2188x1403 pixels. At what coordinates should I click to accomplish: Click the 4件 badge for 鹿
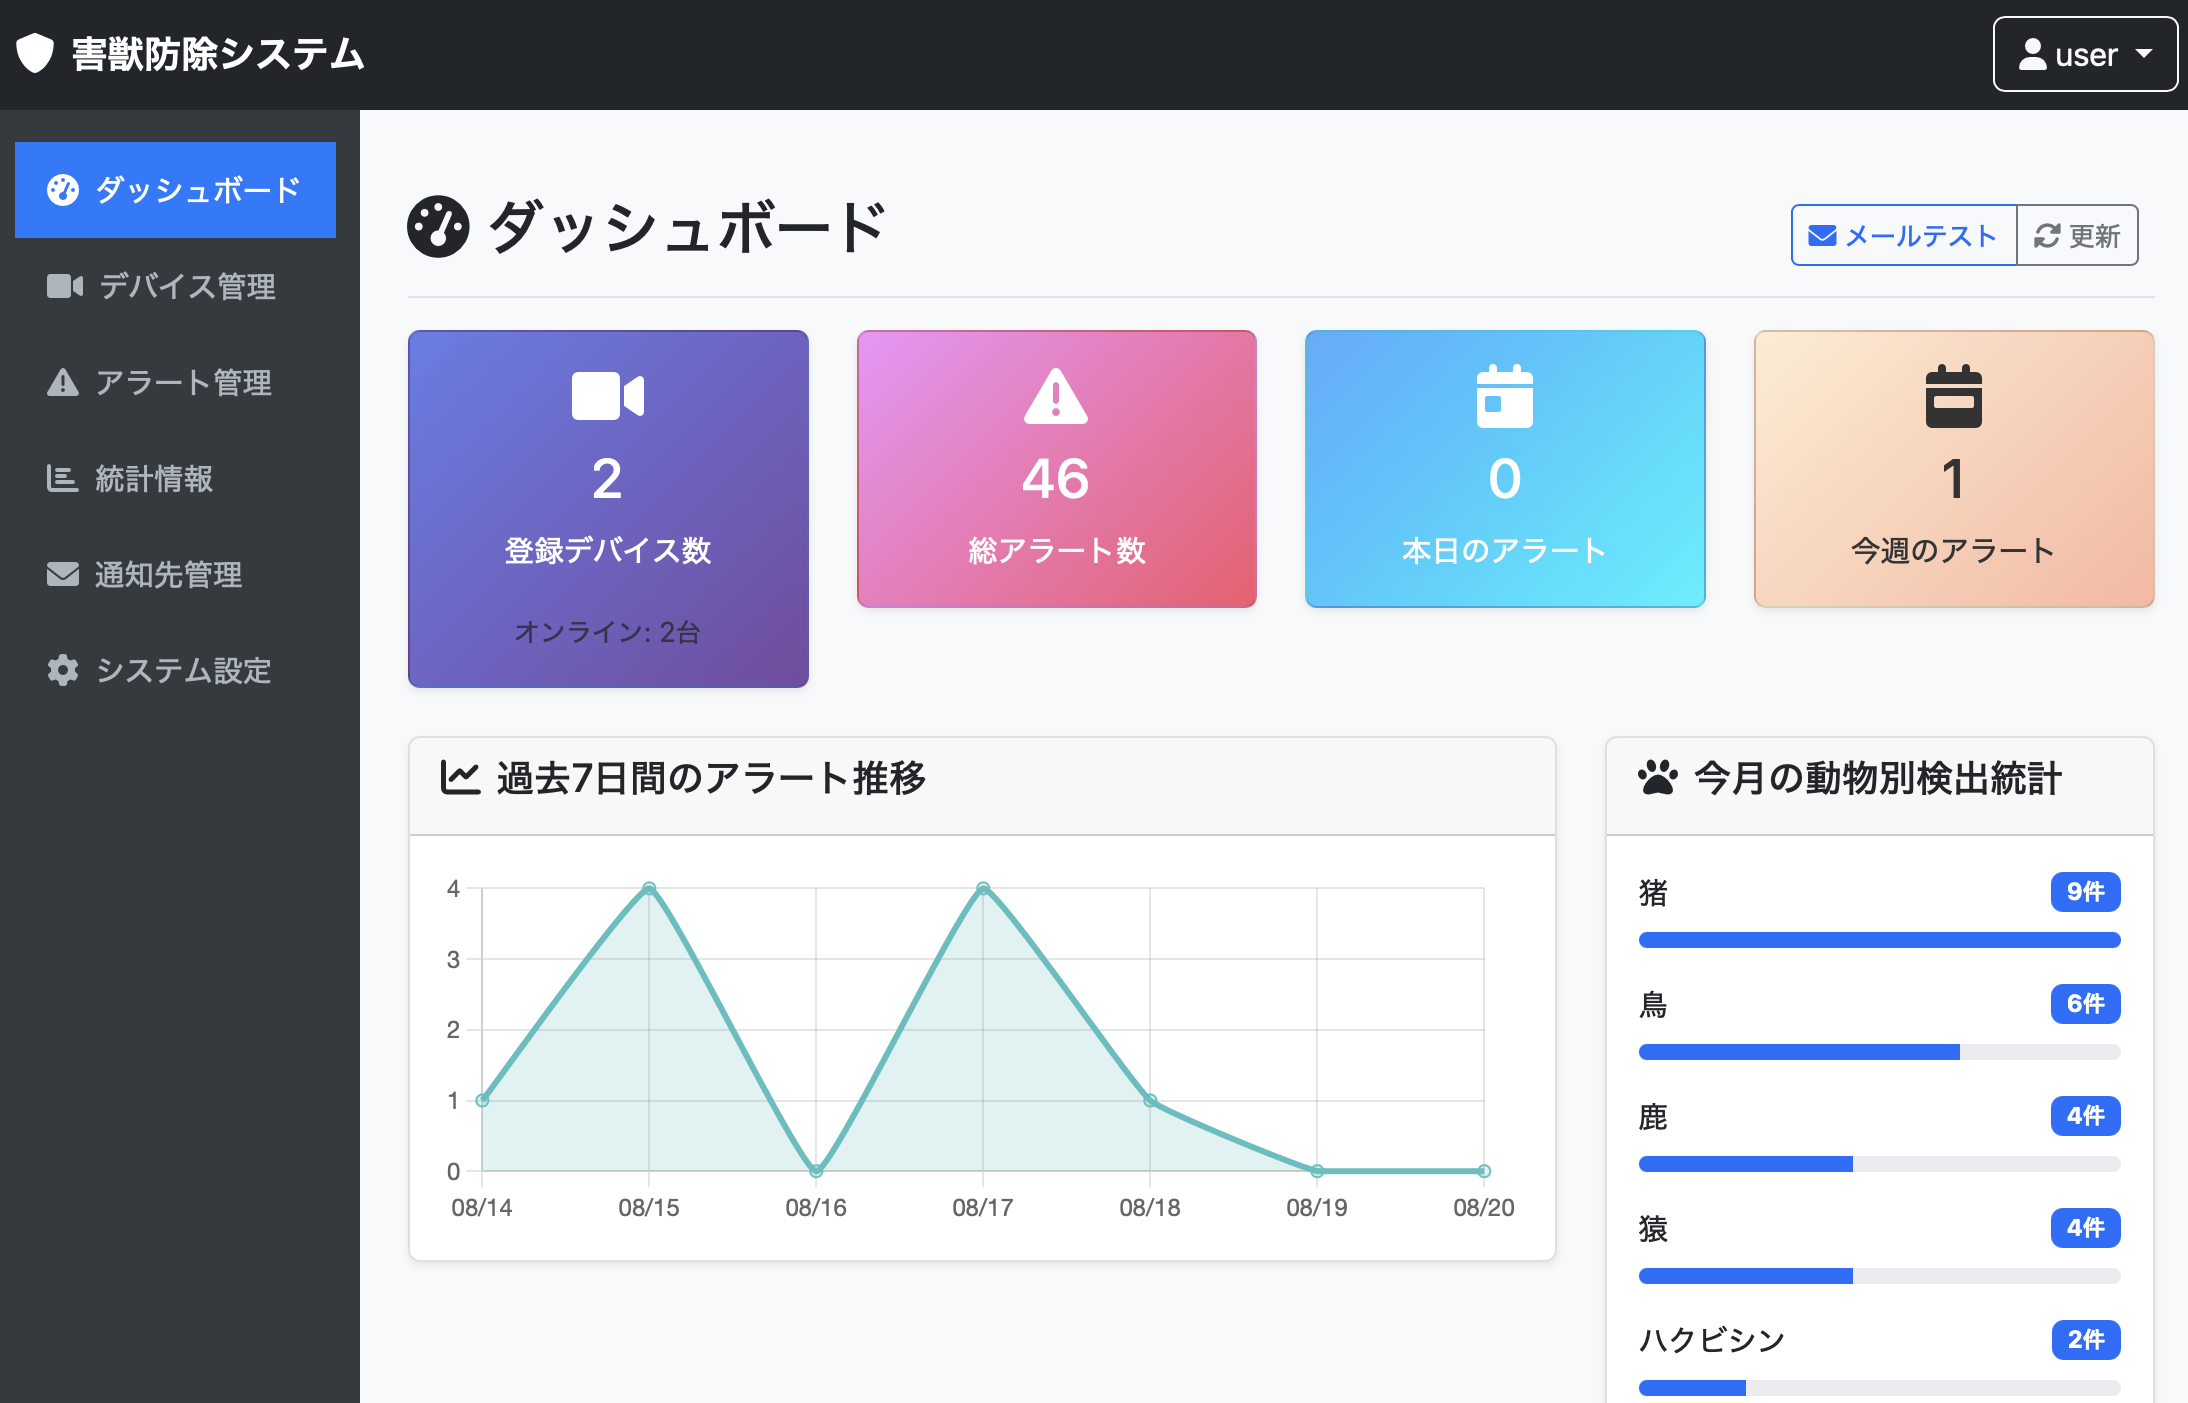2086,1116
